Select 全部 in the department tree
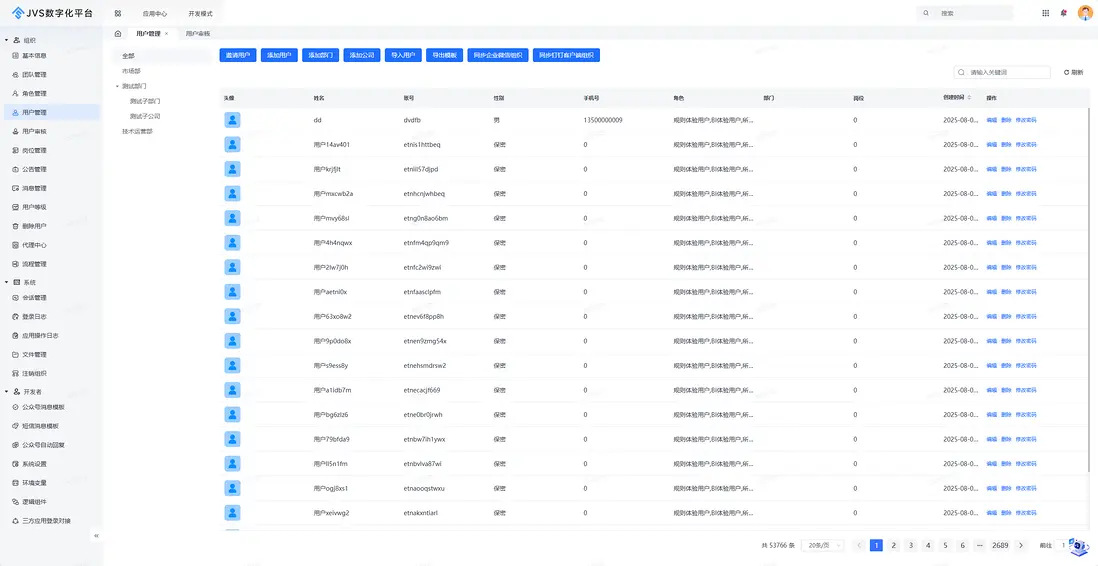The width and height of the screenshot is (1098, 566). coord(127,55)
